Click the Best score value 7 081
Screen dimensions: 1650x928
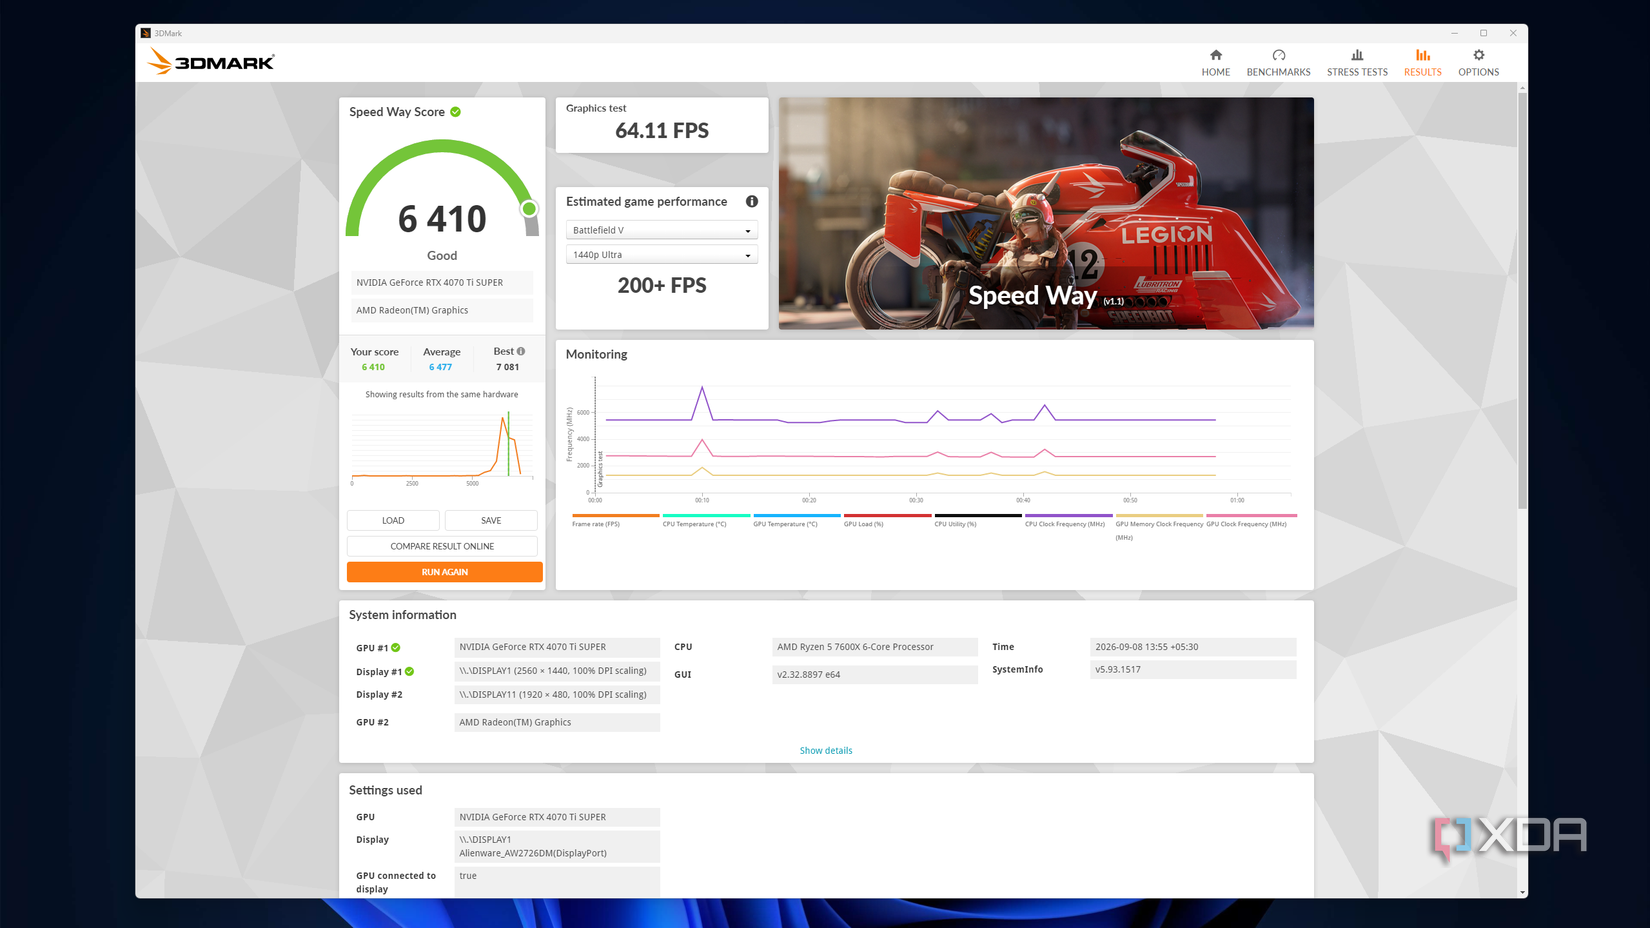tap(508, 367)
